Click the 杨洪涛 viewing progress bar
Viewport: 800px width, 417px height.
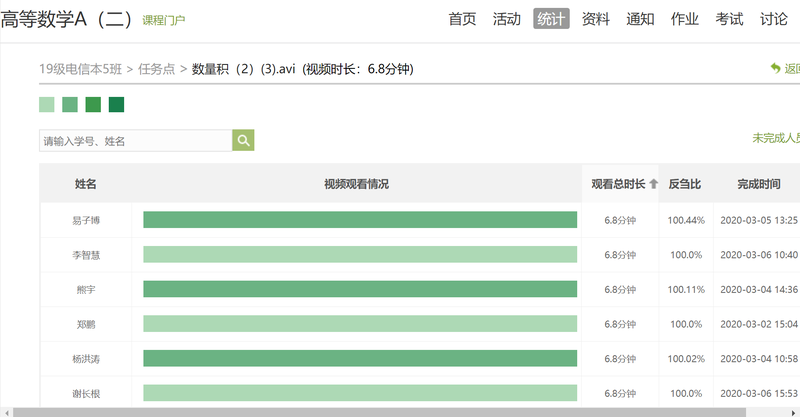[x=360, y=359]
